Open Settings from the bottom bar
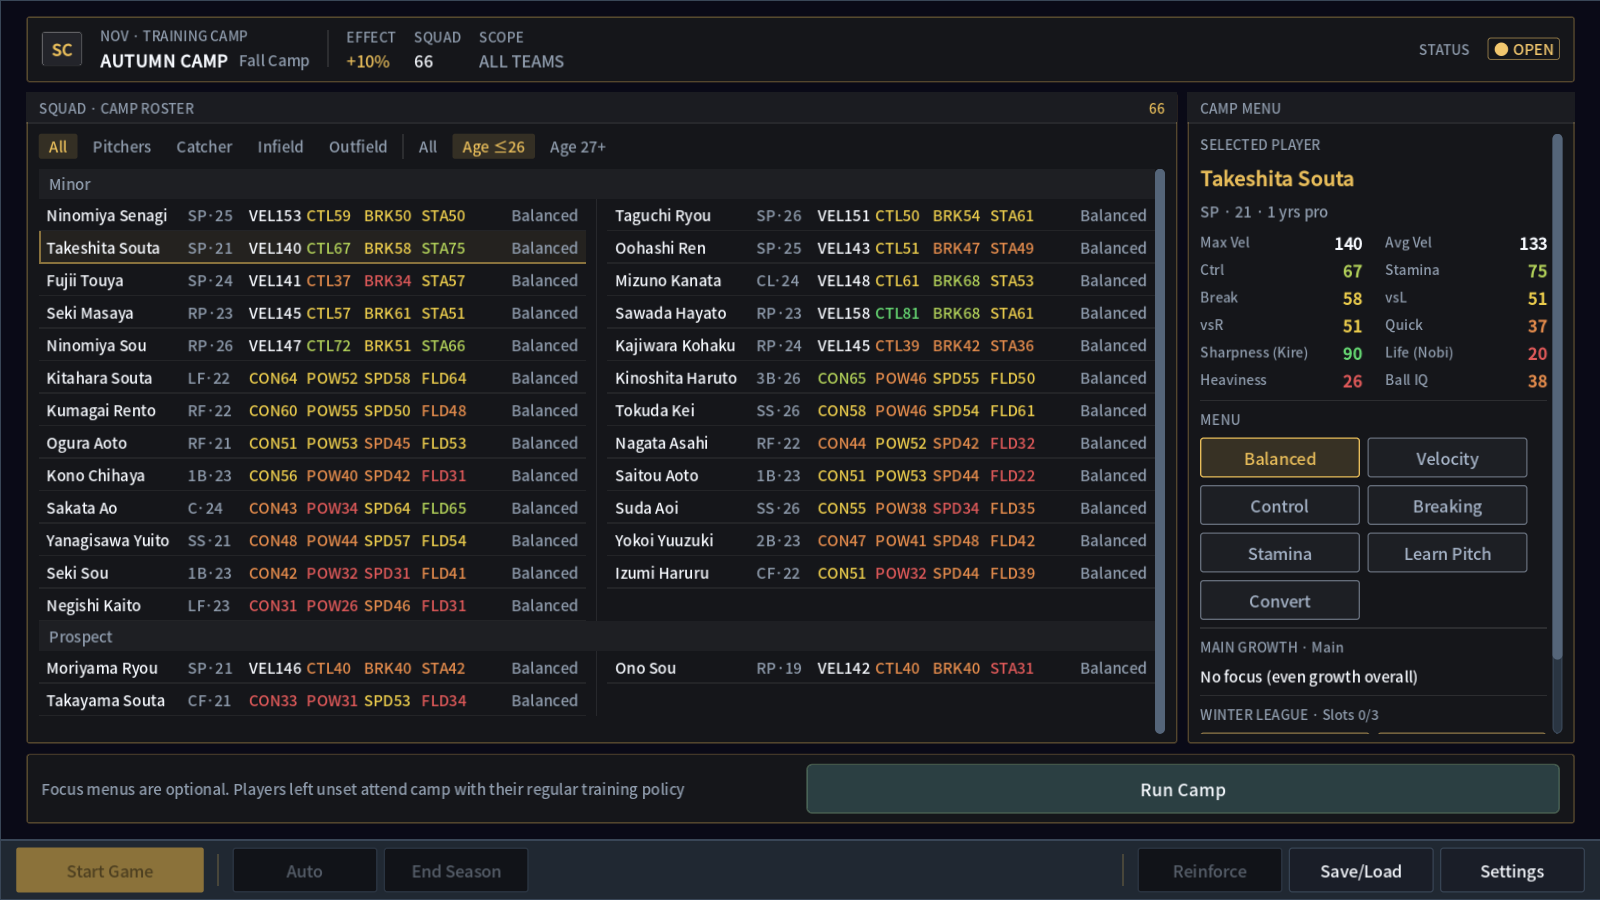Viewport: 1600px width, 900px height. pyautogui.click(x=1512, y=870)
